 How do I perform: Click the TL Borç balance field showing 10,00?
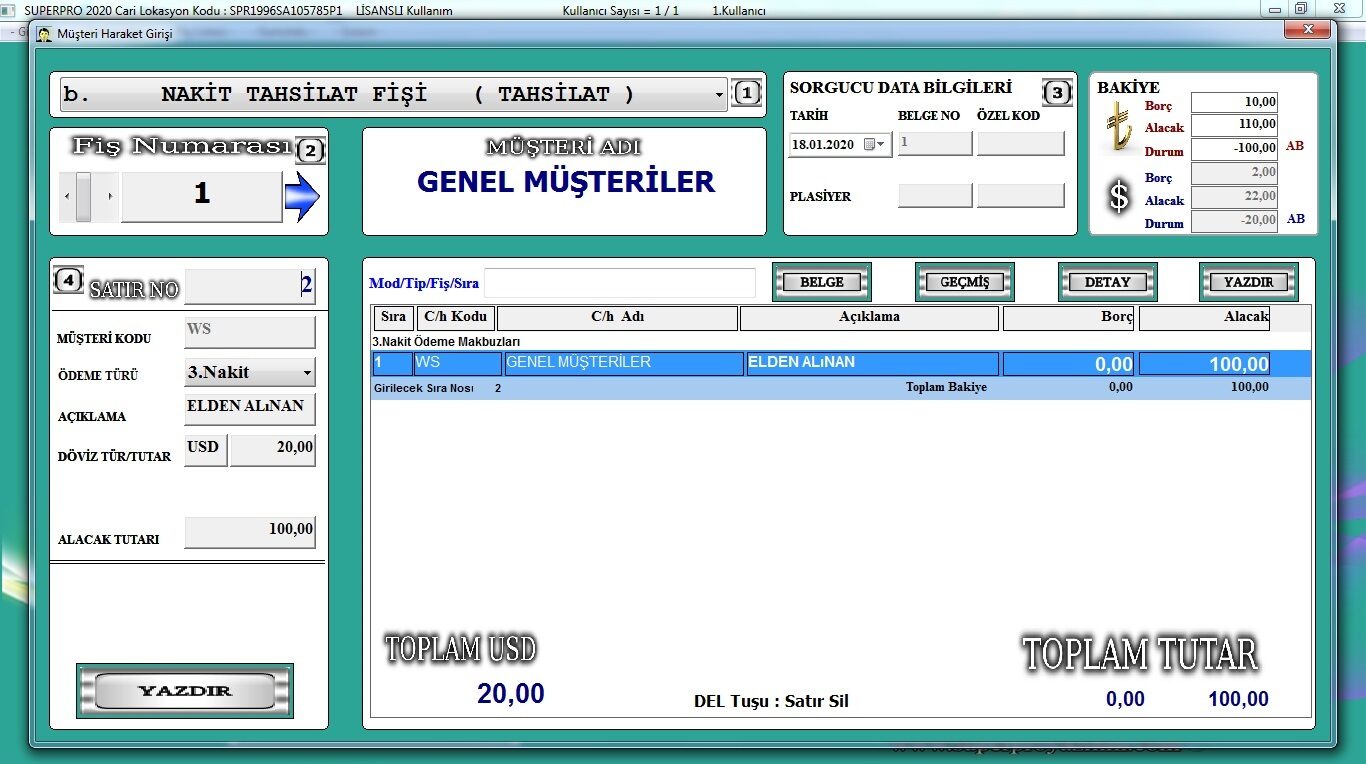(x=1234, y=102)
